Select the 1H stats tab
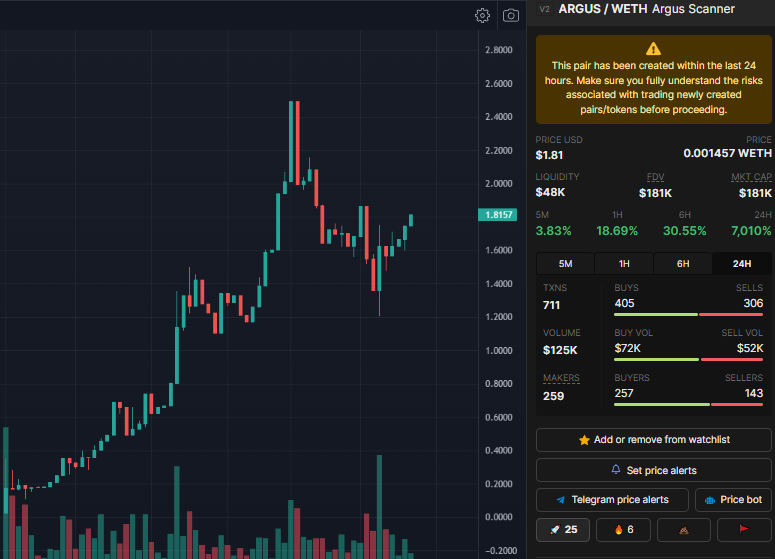775x559 pixels. [x=624, y=264]
